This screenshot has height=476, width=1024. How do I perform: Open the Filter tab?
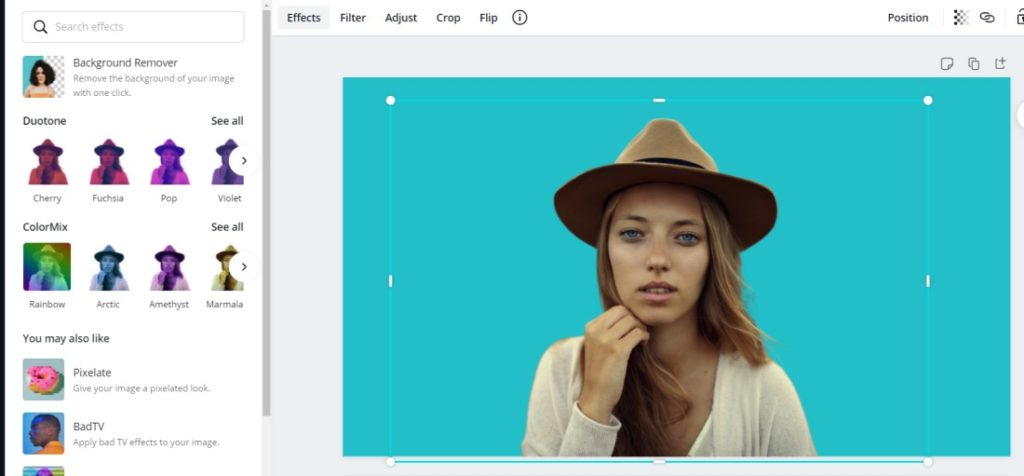pyautogui.click(x=353, y=18)
